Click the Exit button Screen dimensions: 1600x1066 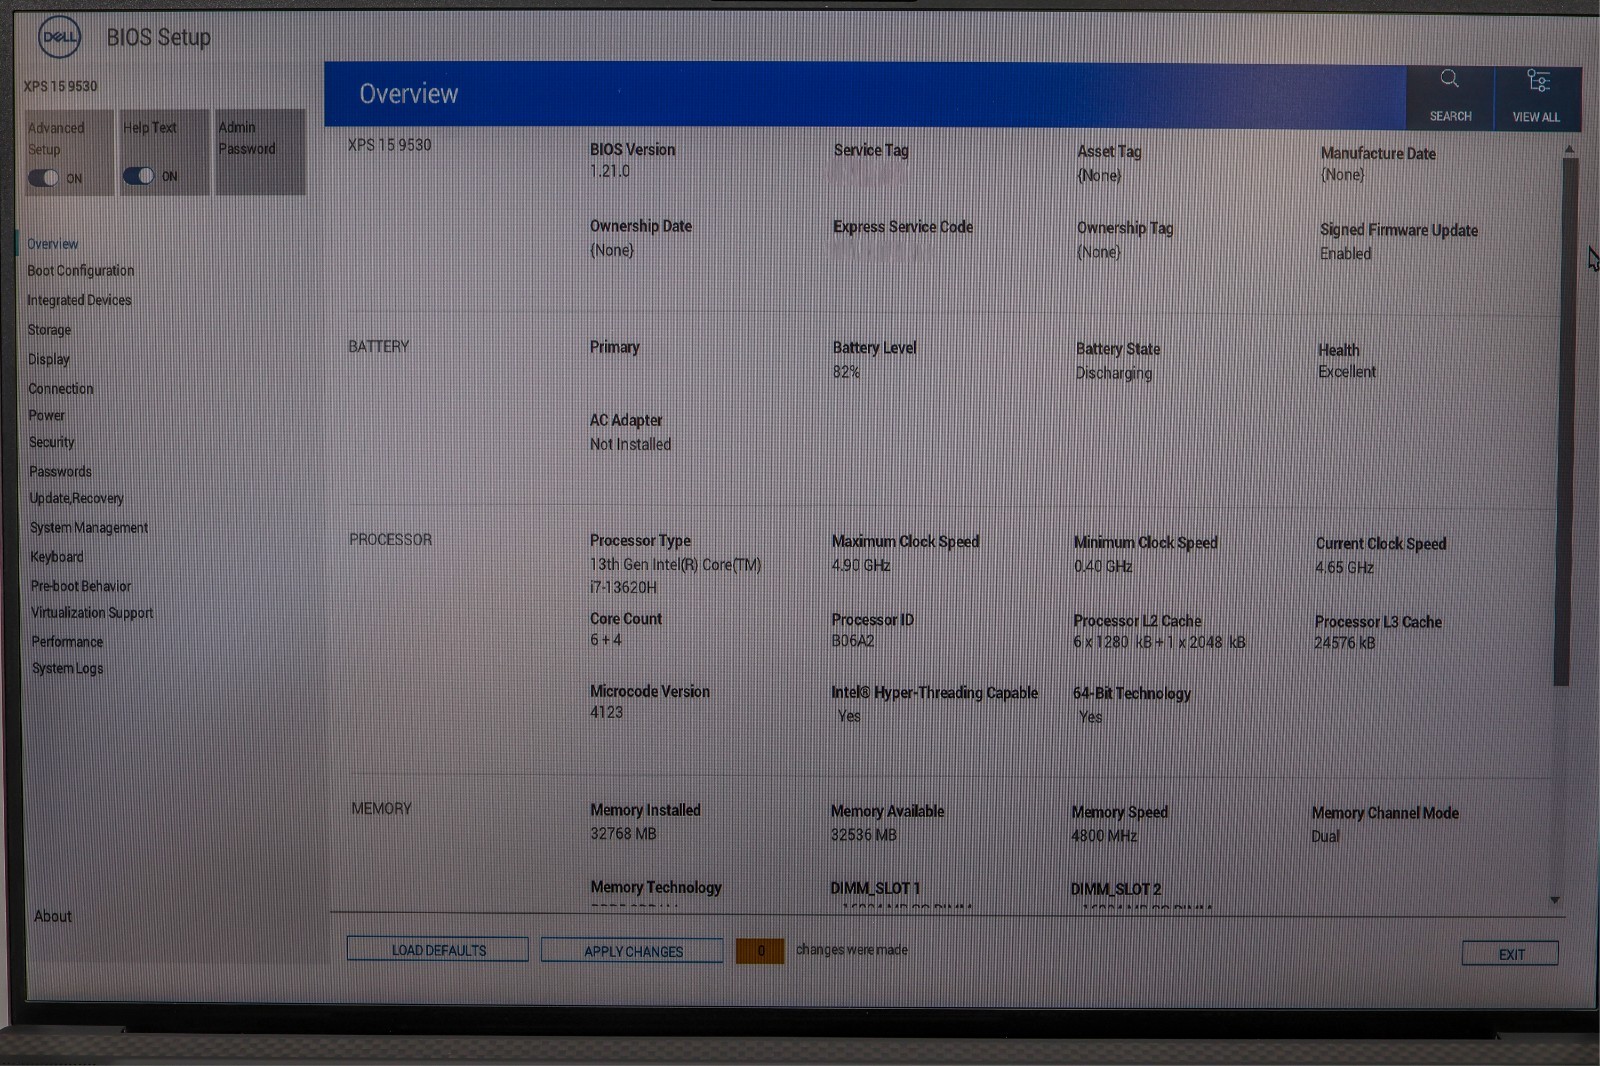[x=1511, y=954]
